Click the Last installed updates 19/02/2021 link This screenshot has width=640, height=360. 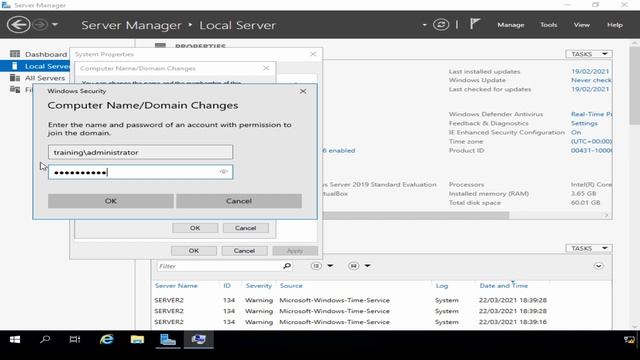[590, 71]
